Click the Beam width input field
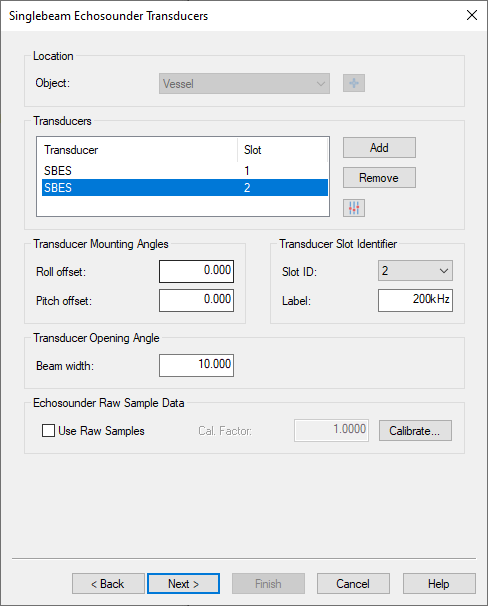Viewport: 488px width, 606px height. point(196,365)
